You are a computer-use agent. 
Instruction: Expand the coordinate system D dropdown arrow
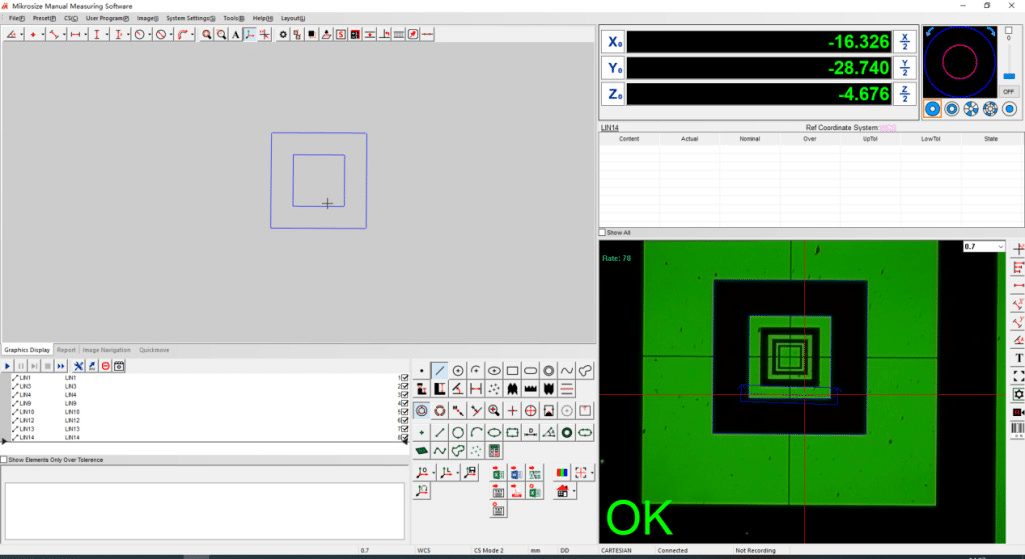click(x=433, y=472)
